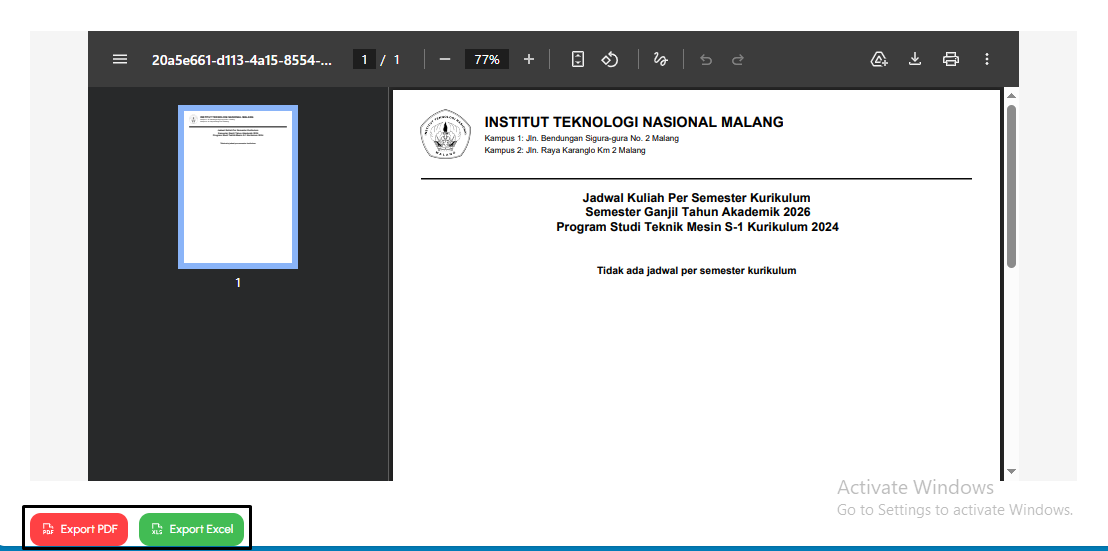The height and width of the screenshot is (551, 1108).
Task: Click the page number input field
Action: coord(364,59)
